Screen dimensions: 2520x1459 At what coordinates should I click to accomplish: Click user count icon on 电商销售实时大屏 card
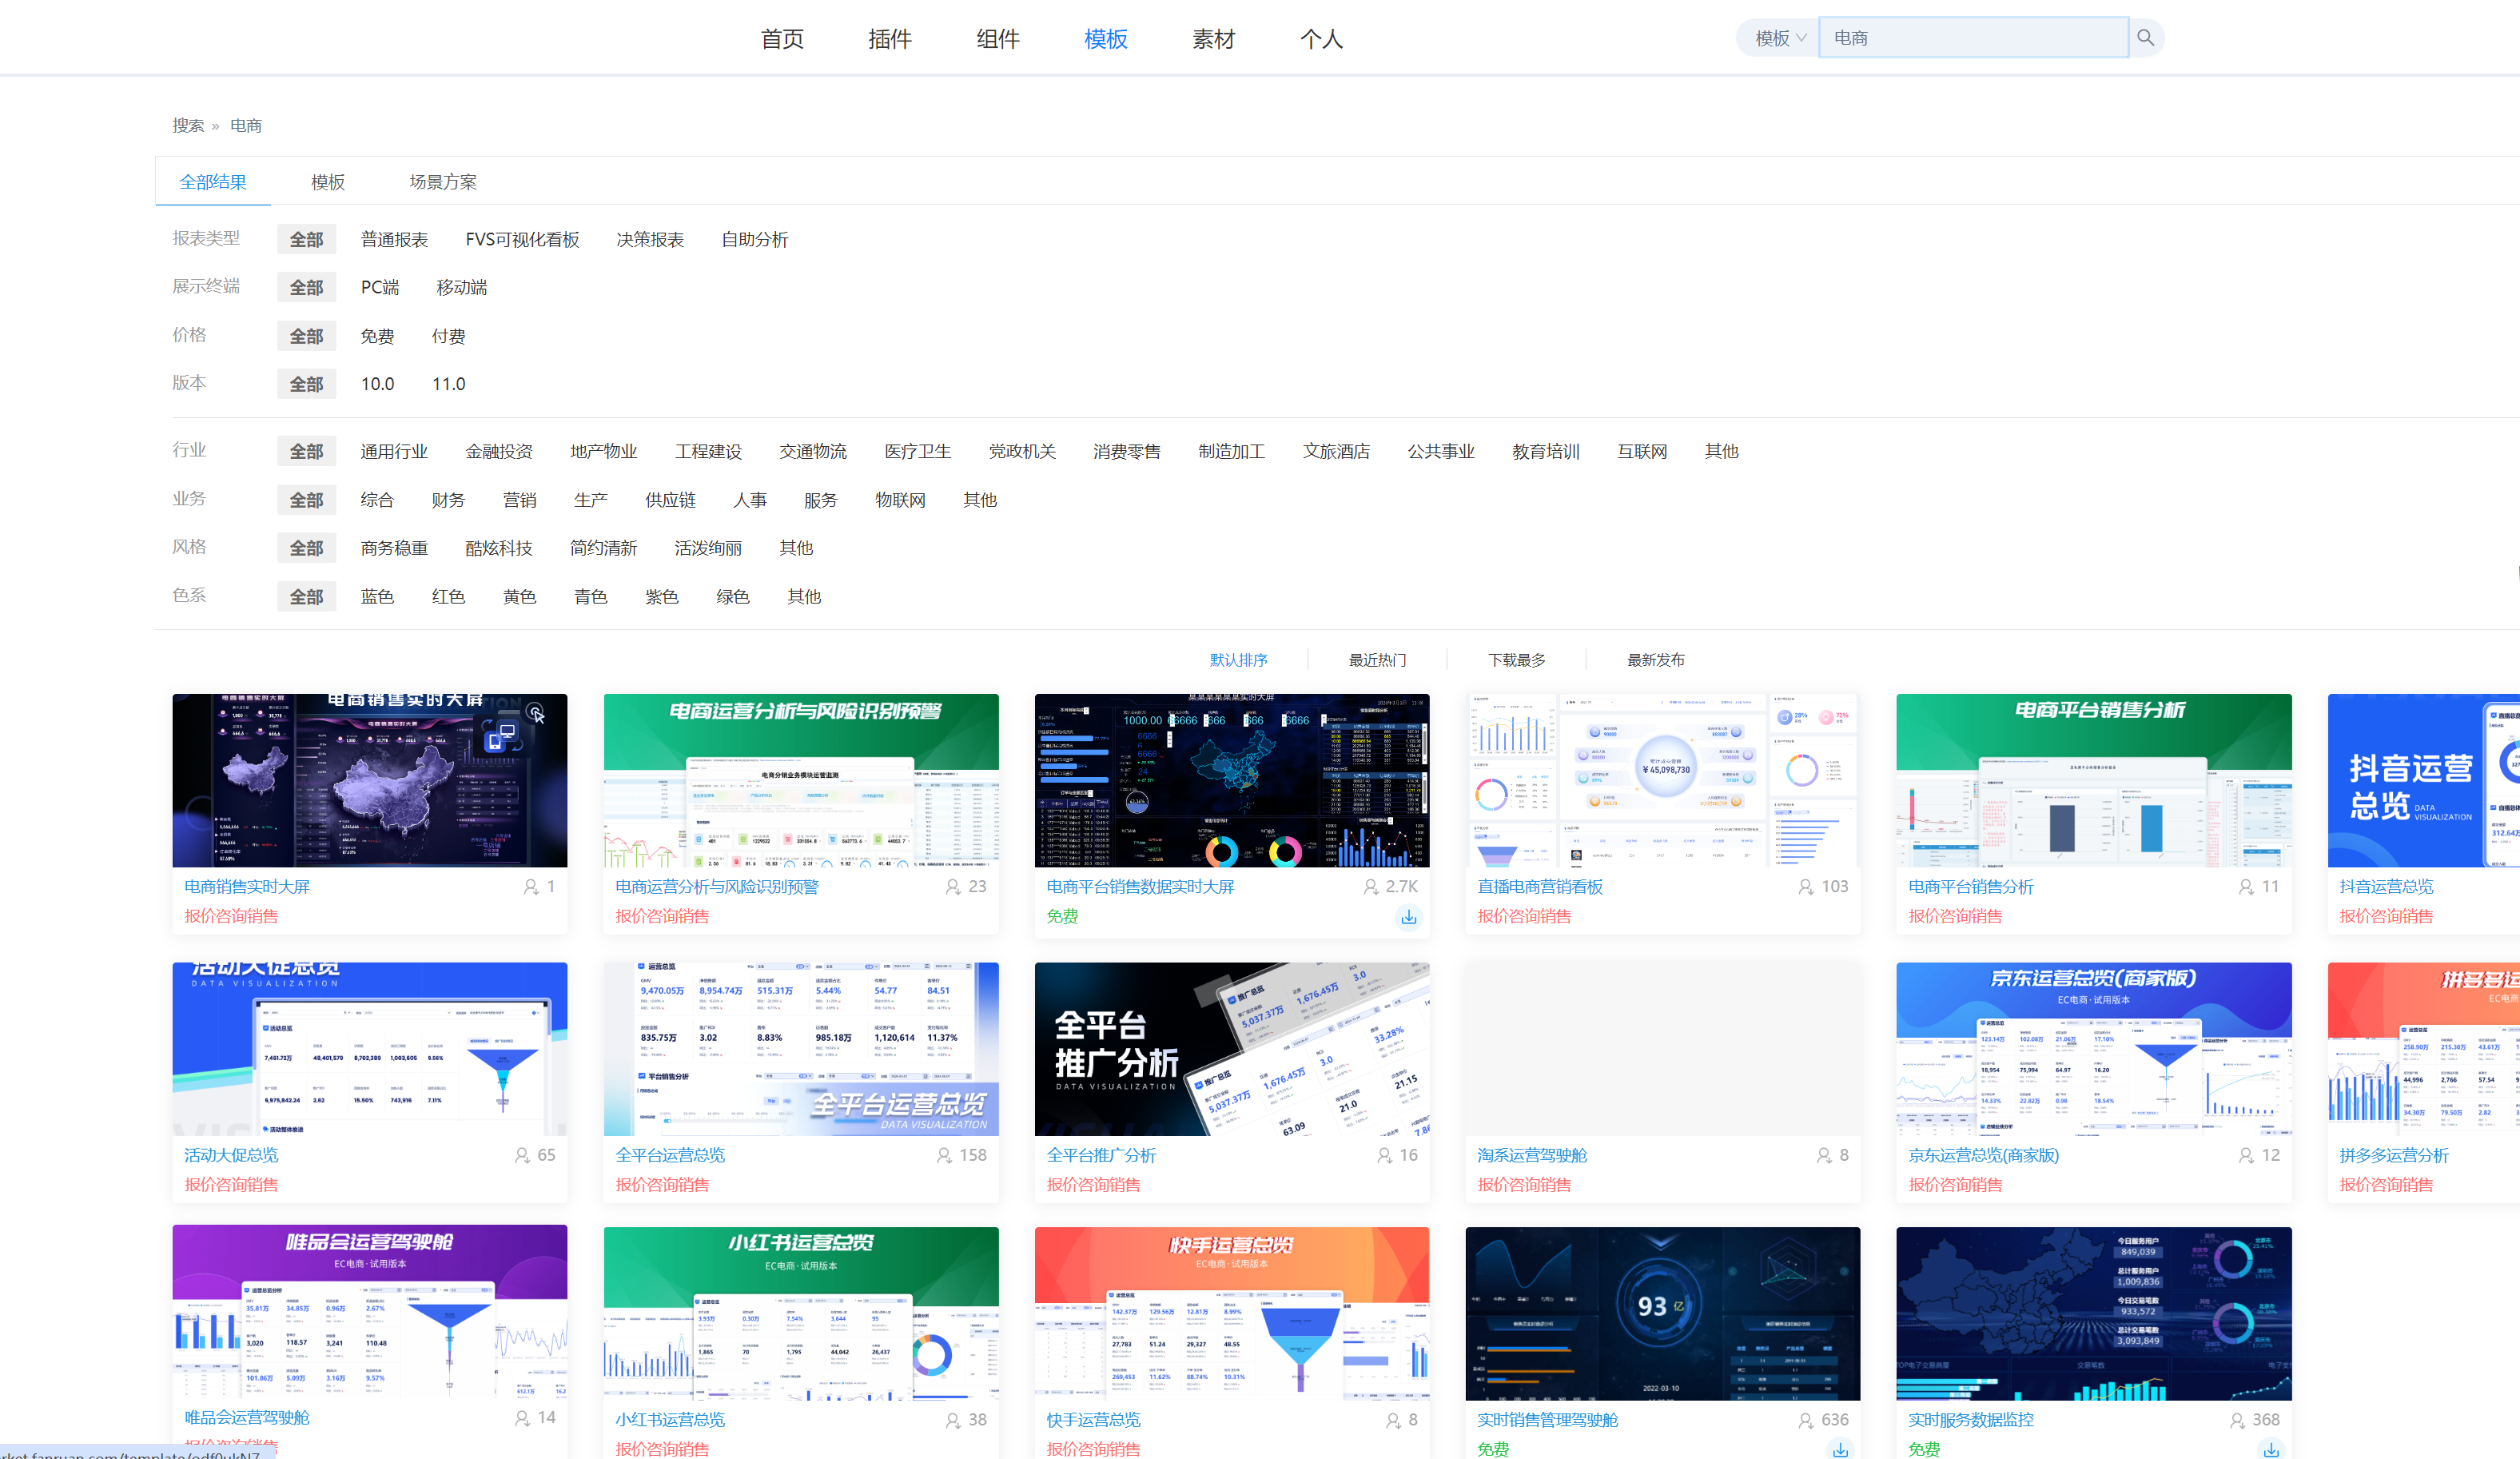click(531, 887)
